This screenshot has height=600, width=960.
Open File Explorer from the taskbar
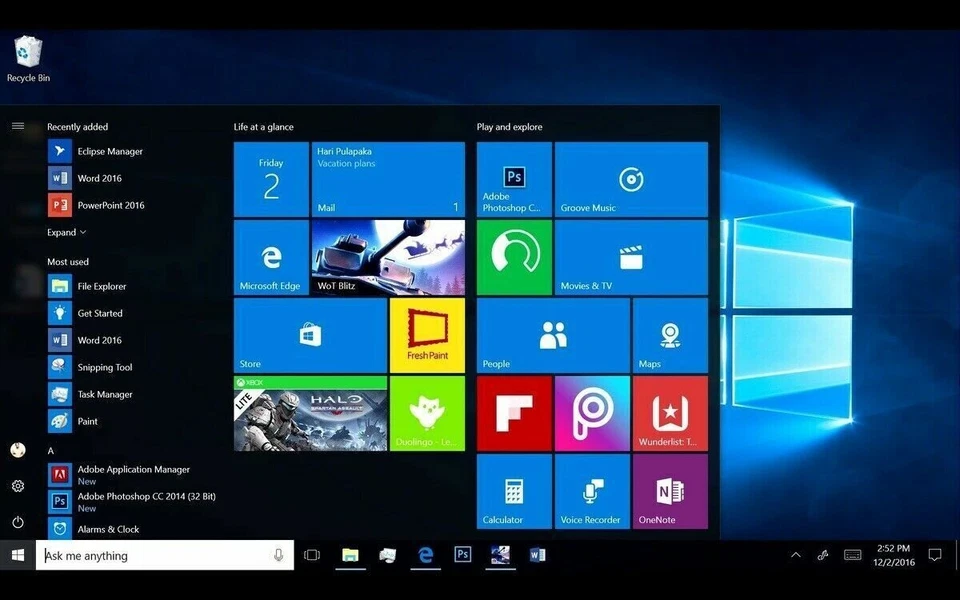coord(350,555)
